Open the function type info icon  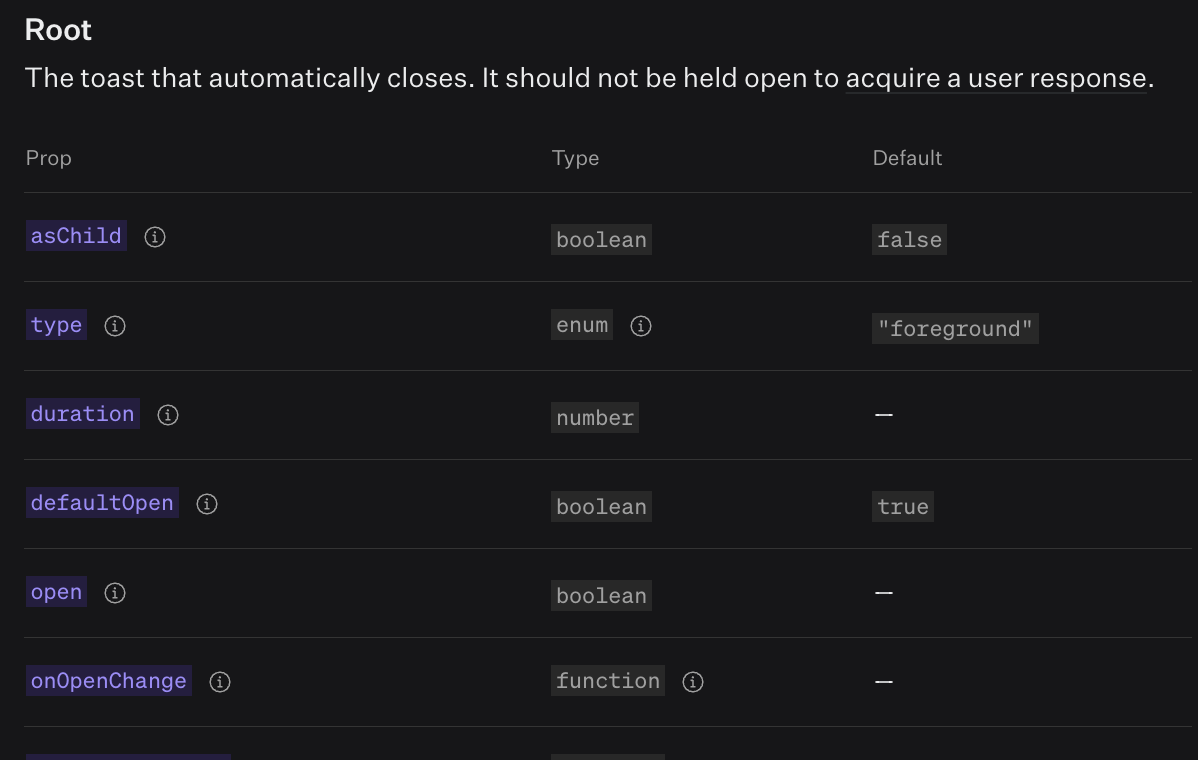point(692,682)
